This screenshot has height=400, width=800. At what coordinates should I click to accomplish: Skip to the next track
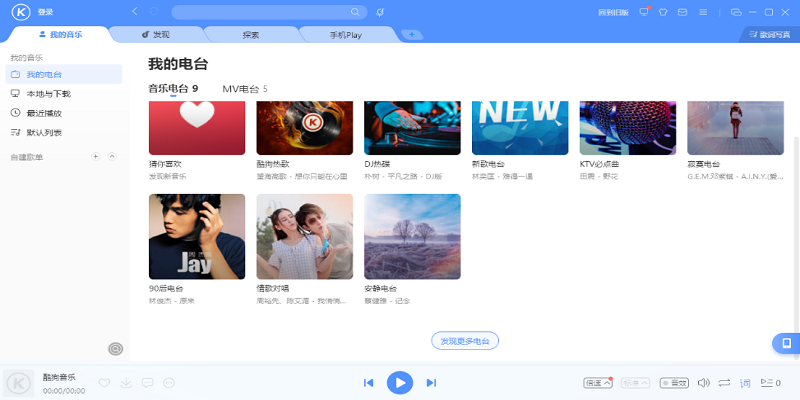(431, 382)
